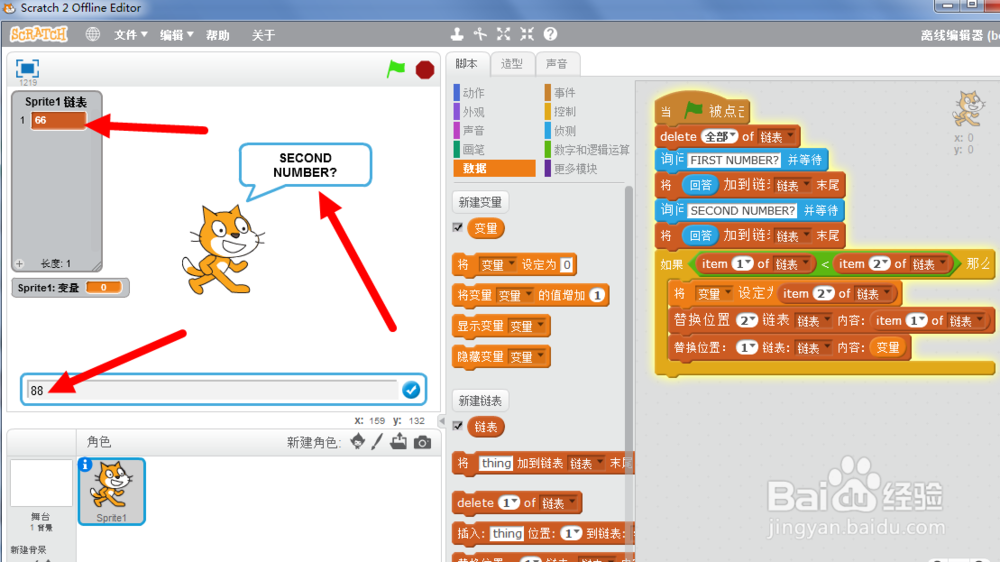Select 更多模块 category
The height and width of the screenshot is (562, 1000).
571,168
